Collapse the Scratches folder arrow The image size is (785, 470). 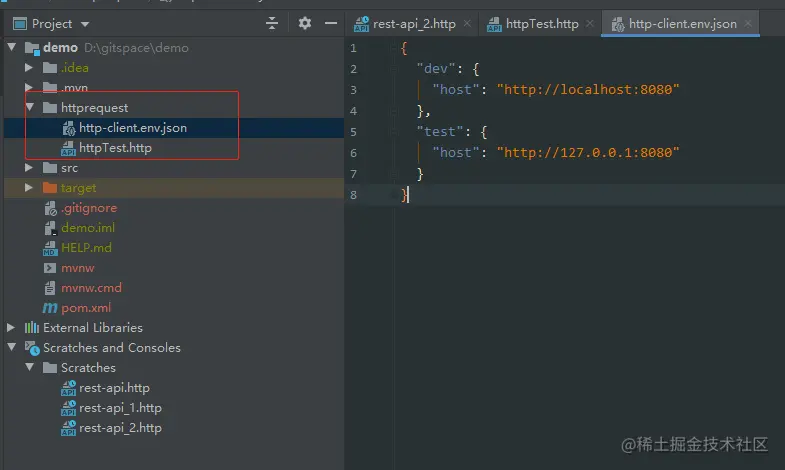[30, 367]
